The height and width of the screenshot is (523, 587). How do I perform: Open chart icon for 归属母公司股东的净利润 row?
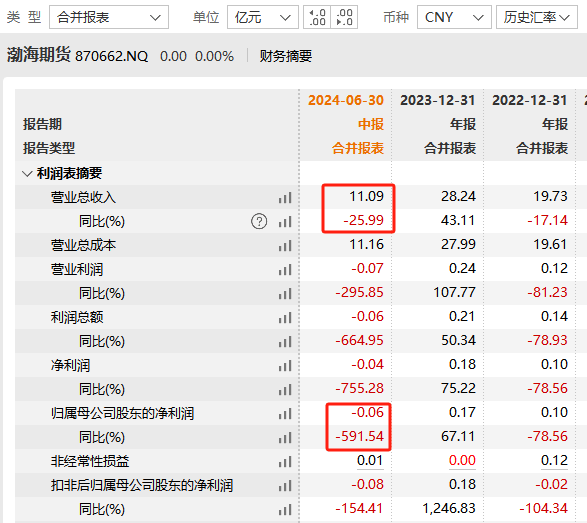click(285, 414)
